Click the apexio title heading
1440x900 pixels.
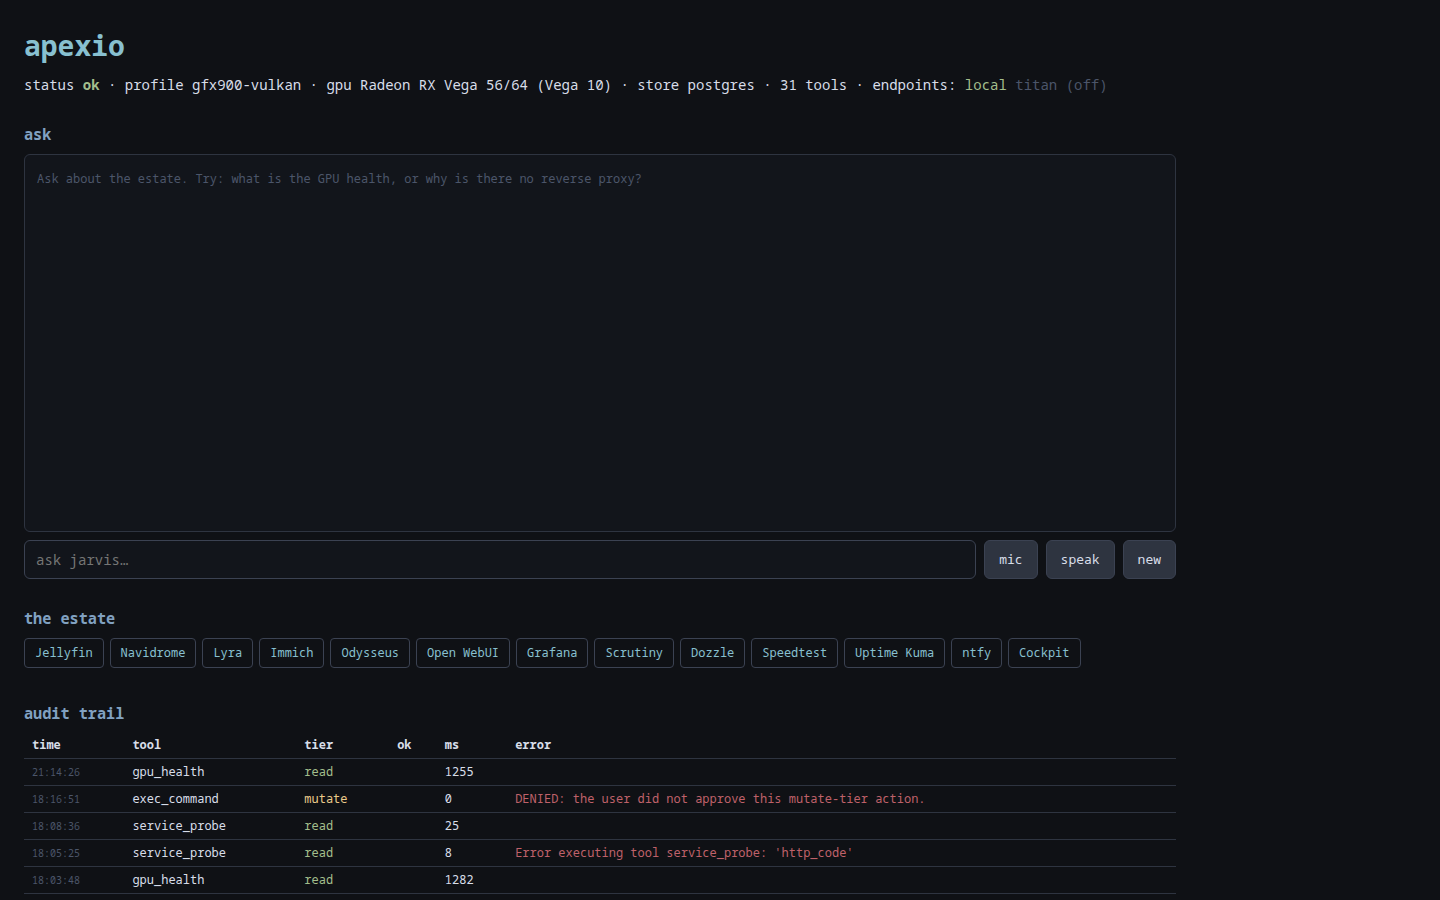[75, 46]
